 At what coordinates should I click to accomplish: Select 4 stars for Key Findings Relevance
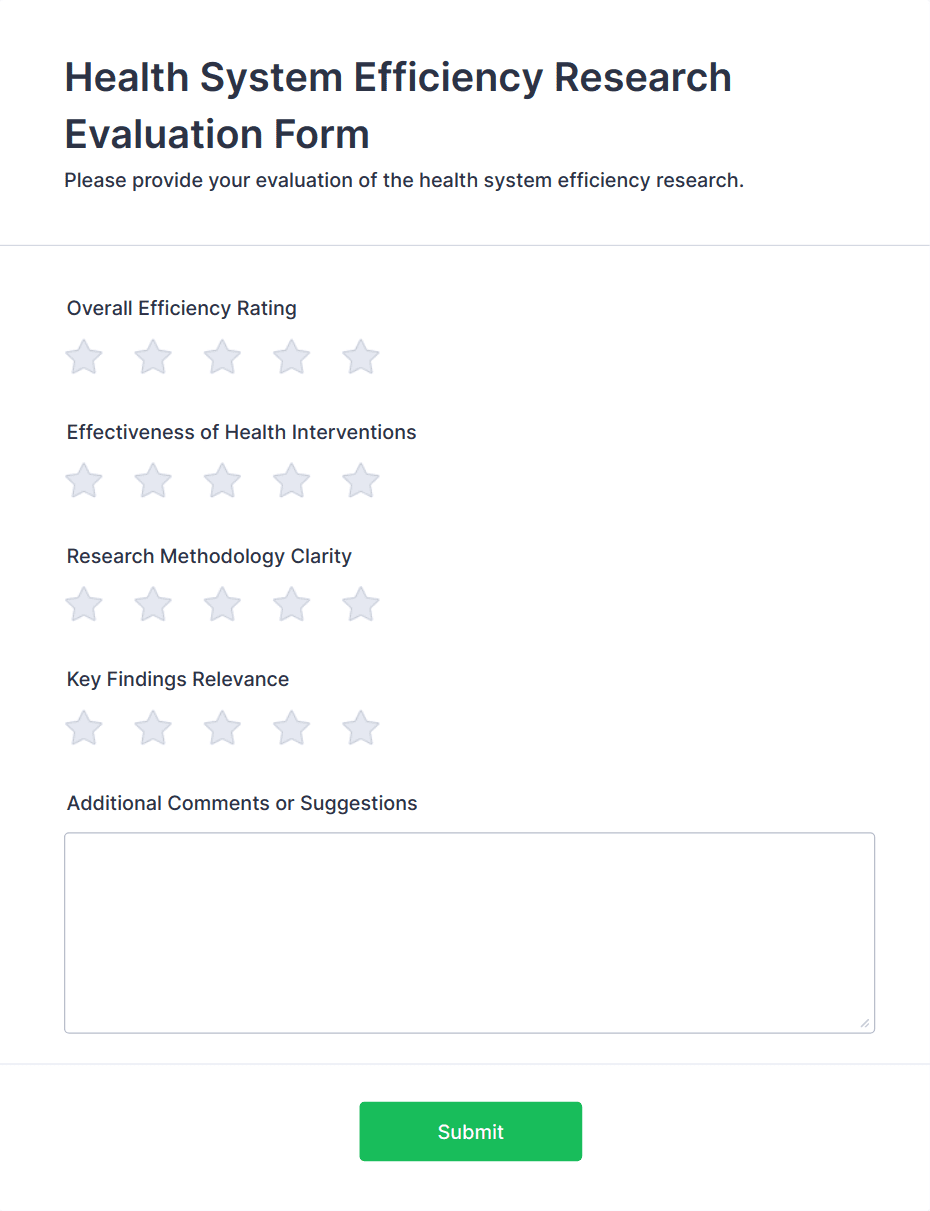coord(291,728)
